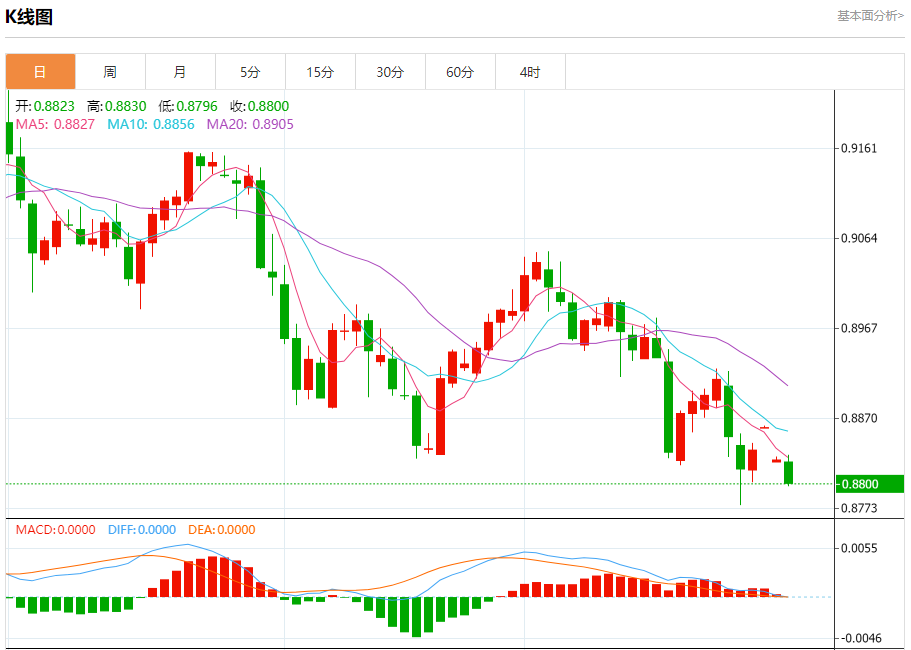The image size is (911, 650).
Task: Switch to the 周 weekly tab
Action: coord(110,71)
